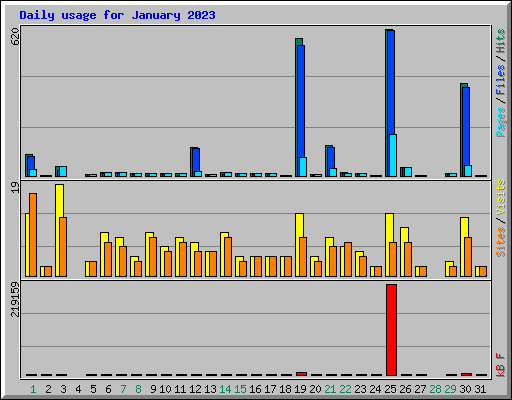This screenshot has height=400, width=512.
Task: Click the 620 axis maximum label
Action: click(x=15, y=37)
